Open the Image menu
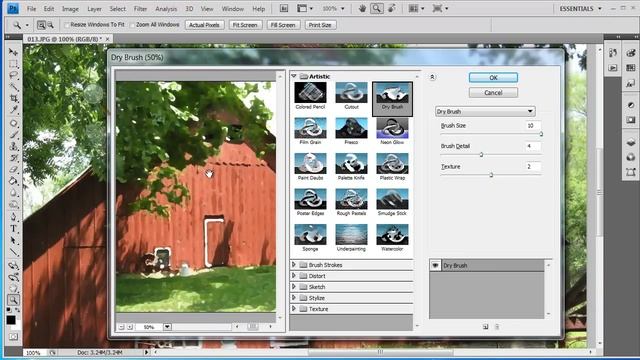Screen dimensions: 640x360 (70, 9)
